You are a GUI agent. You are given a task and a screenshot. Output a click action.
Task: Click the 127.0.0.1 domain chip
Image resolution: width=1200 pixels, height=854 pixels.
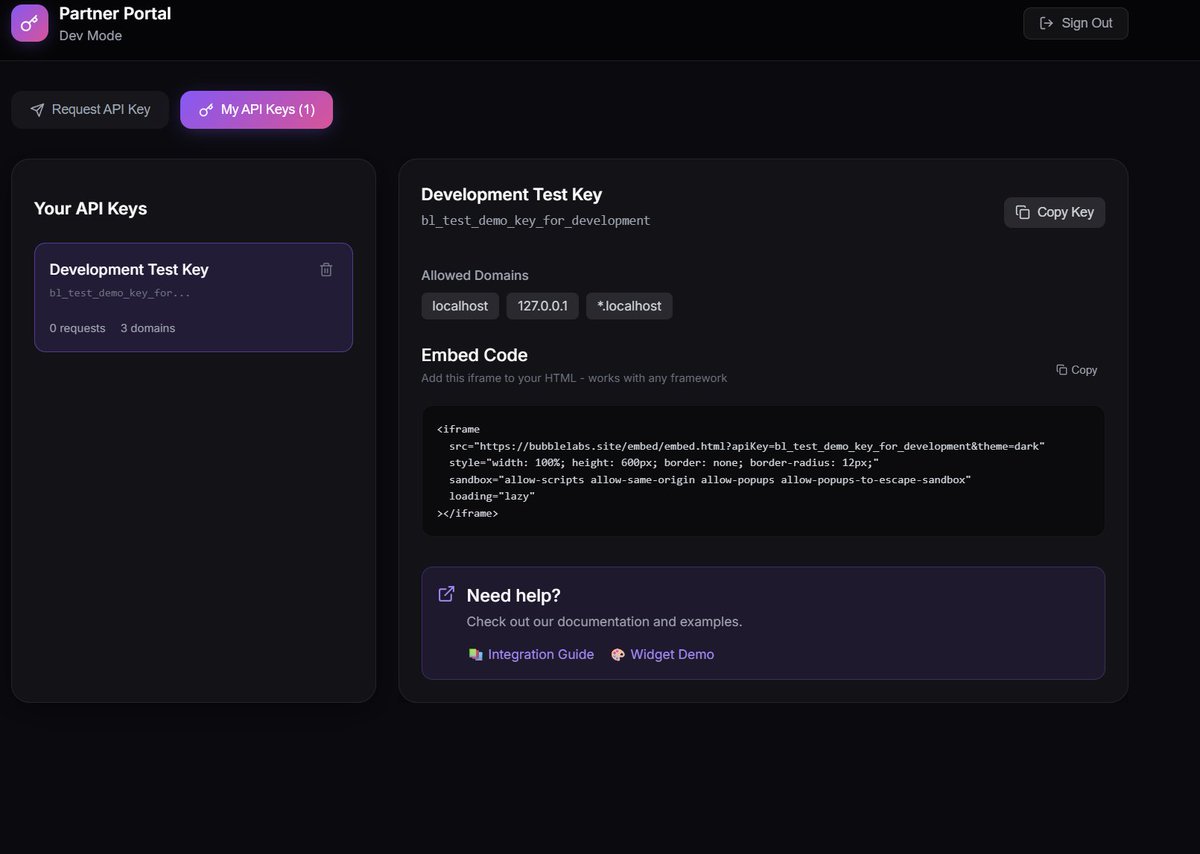(542, 306)
